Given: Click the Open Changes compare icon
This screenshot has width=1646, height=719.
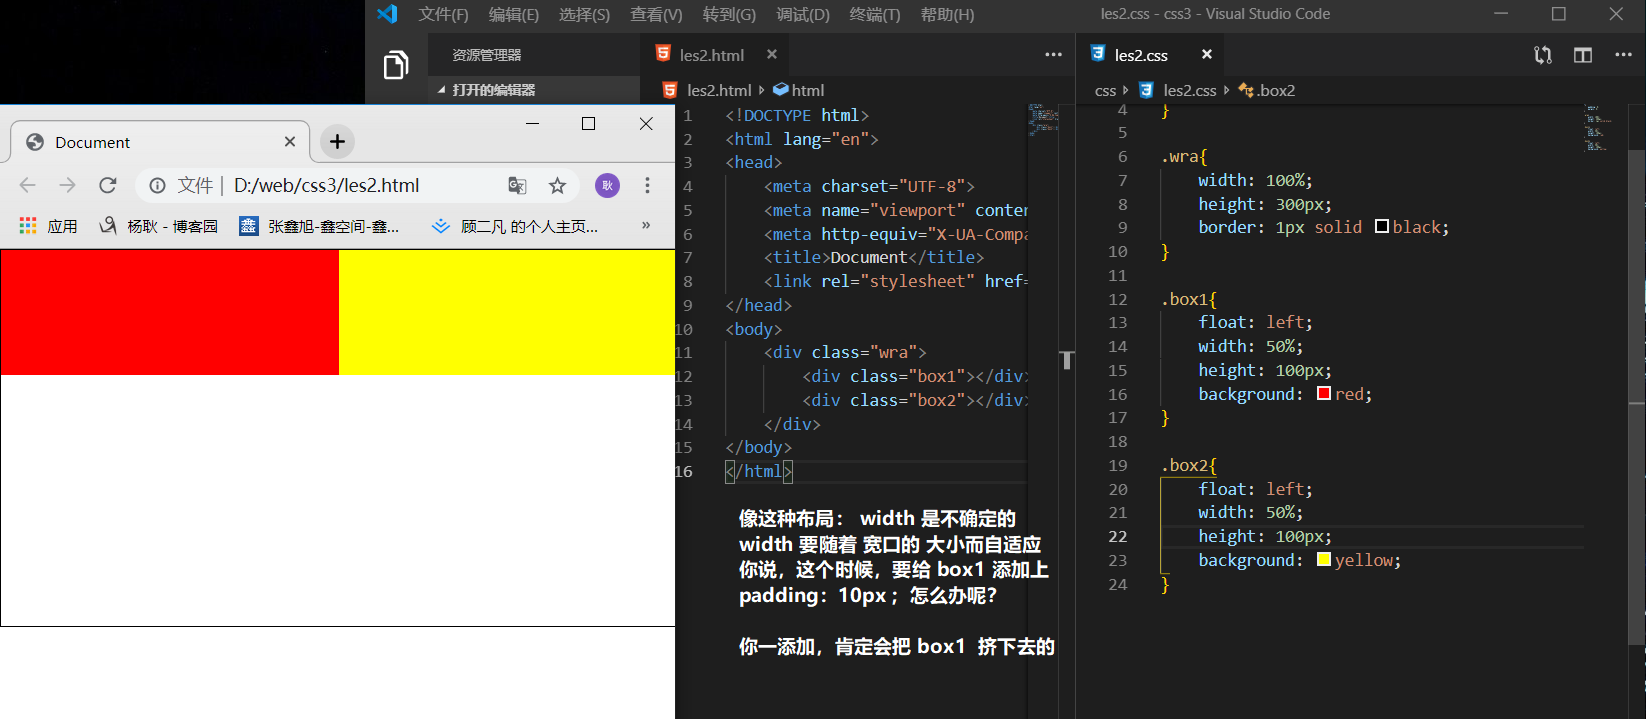Looking at the screenshot, I should click(x=1543, y=55).
